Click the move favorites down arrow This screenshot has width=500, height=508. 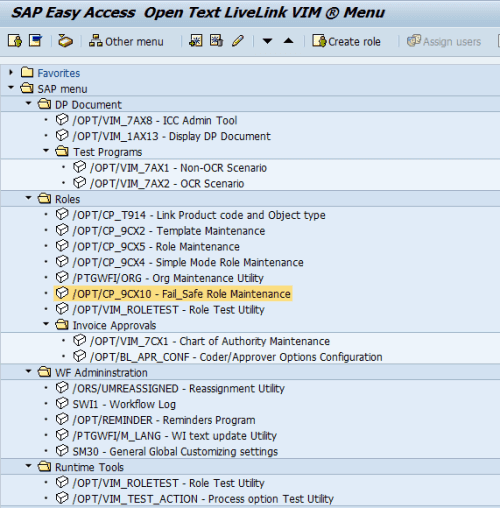click(267, 41)
